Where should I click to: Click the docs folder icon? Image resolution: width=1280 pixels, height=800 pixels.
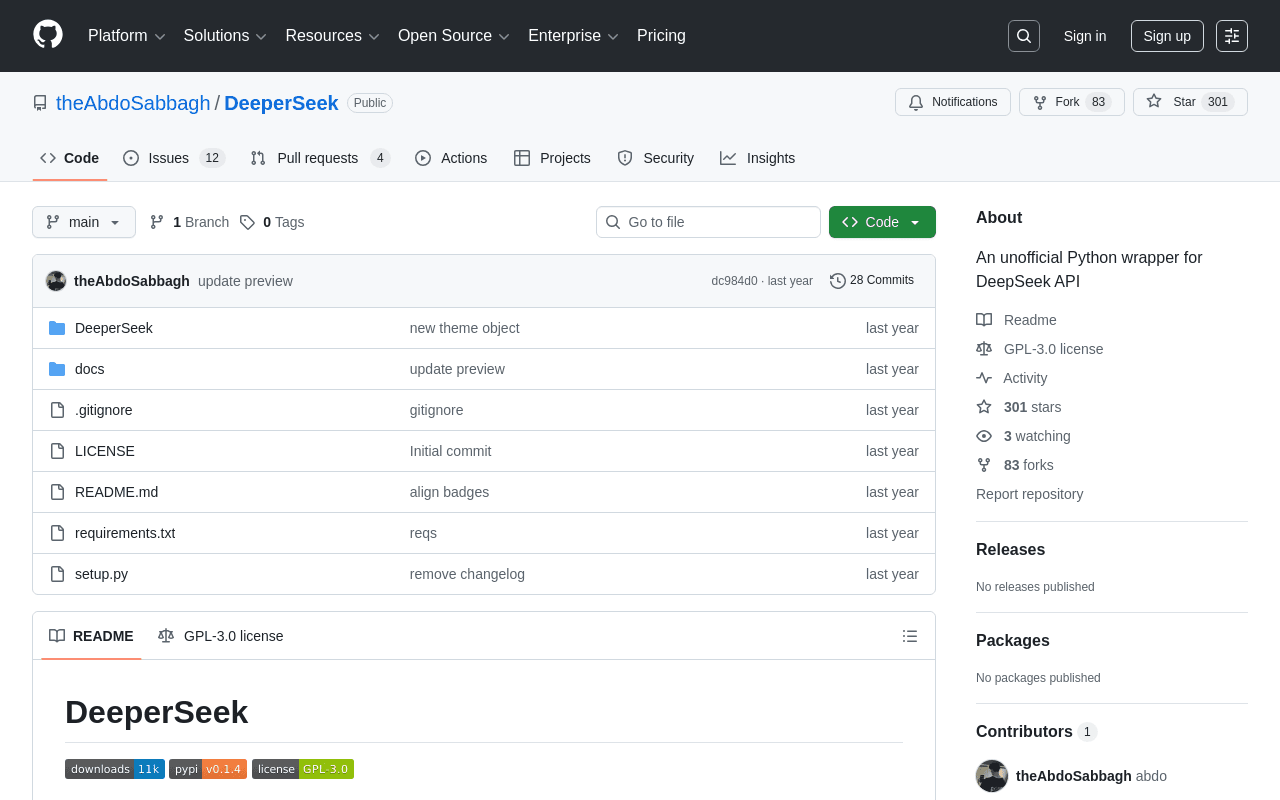coord(57,369)
